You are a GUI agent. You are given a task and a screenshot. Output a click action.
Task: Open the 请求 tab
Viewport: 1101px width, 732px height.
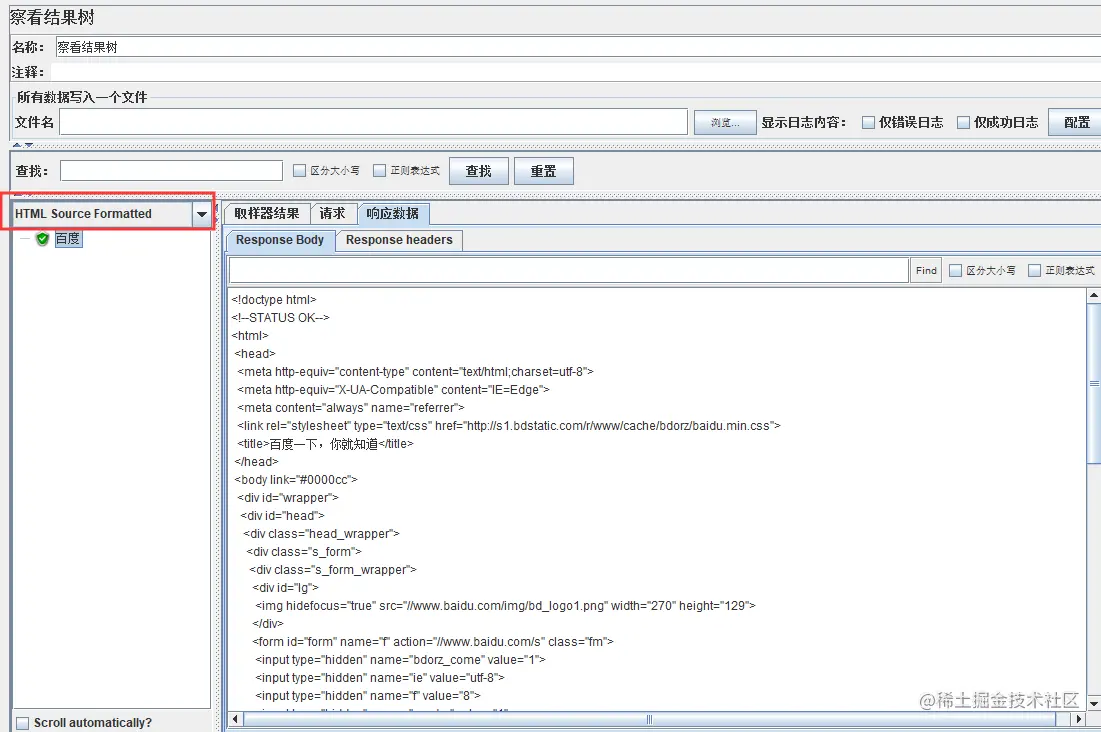click(333, 213)
